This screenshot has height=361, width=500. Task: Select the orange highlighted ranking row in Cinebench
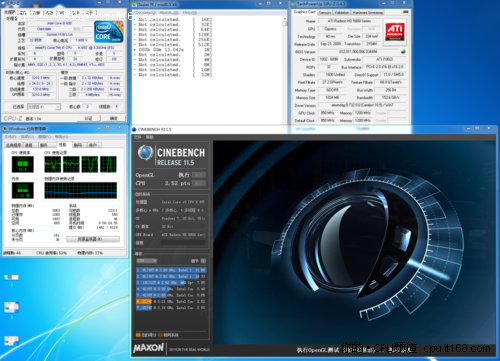[x=171, y=301]
